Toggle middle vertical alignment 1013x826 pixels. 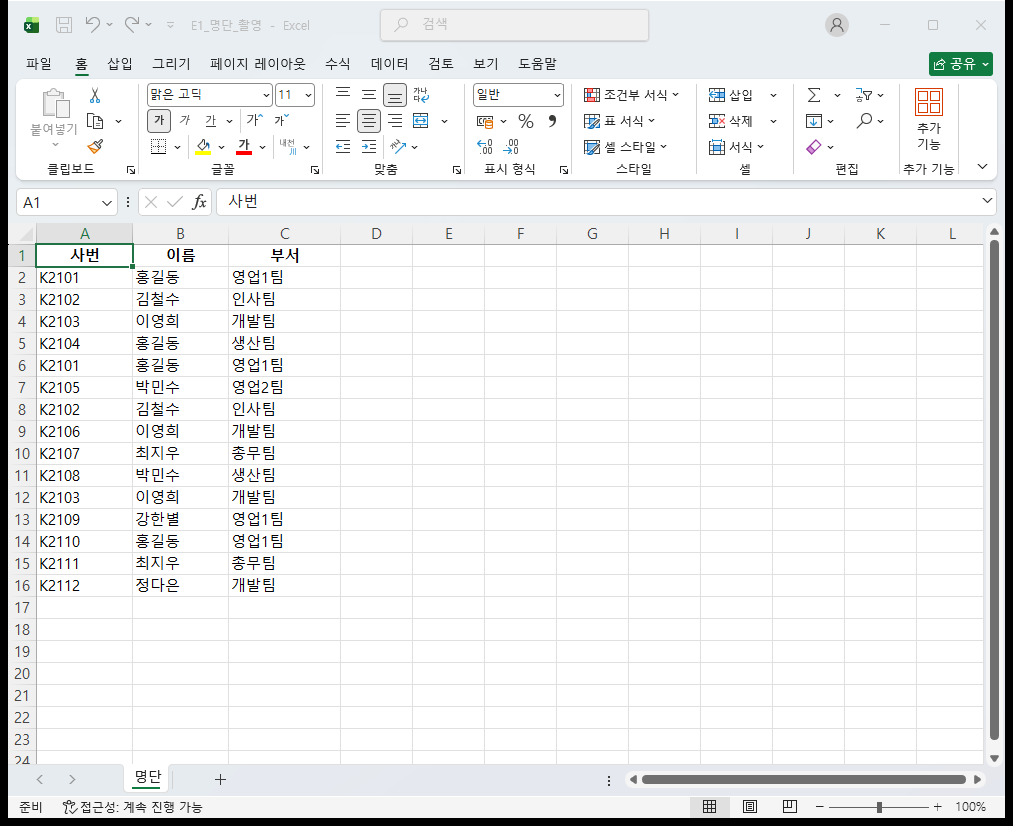click(369, 95)
